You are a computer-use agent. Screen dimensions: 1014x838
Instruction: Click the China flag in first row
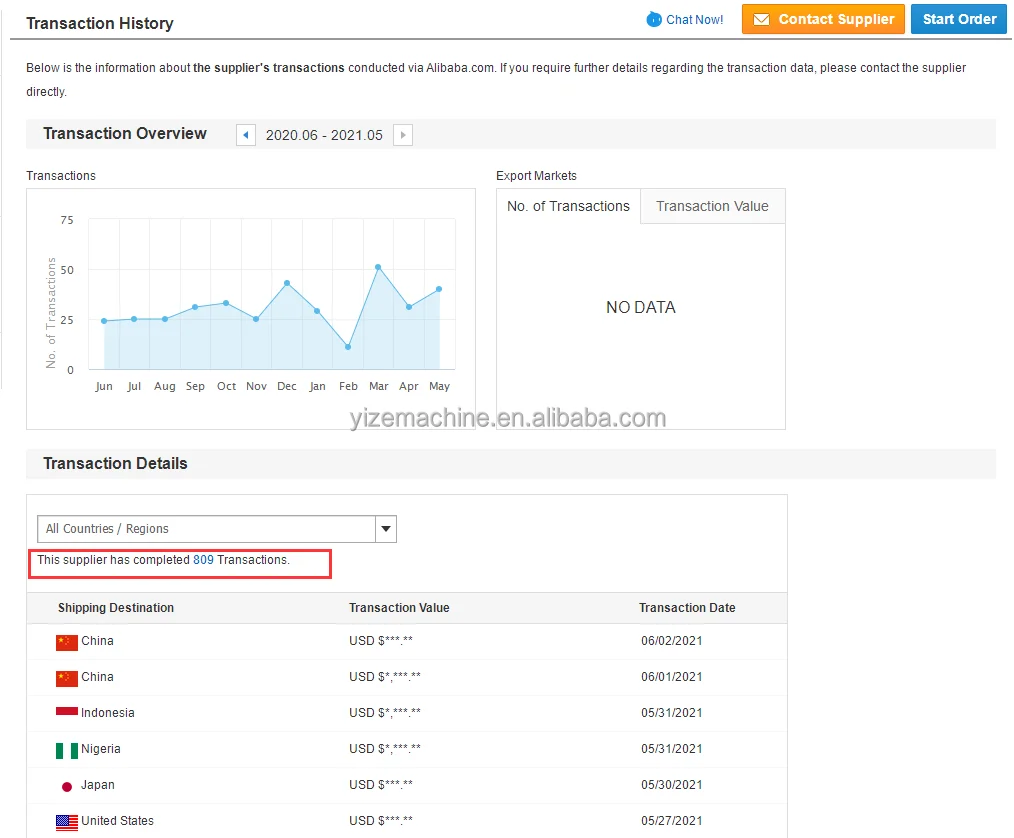pyautogui.click(x=67, y=642)
